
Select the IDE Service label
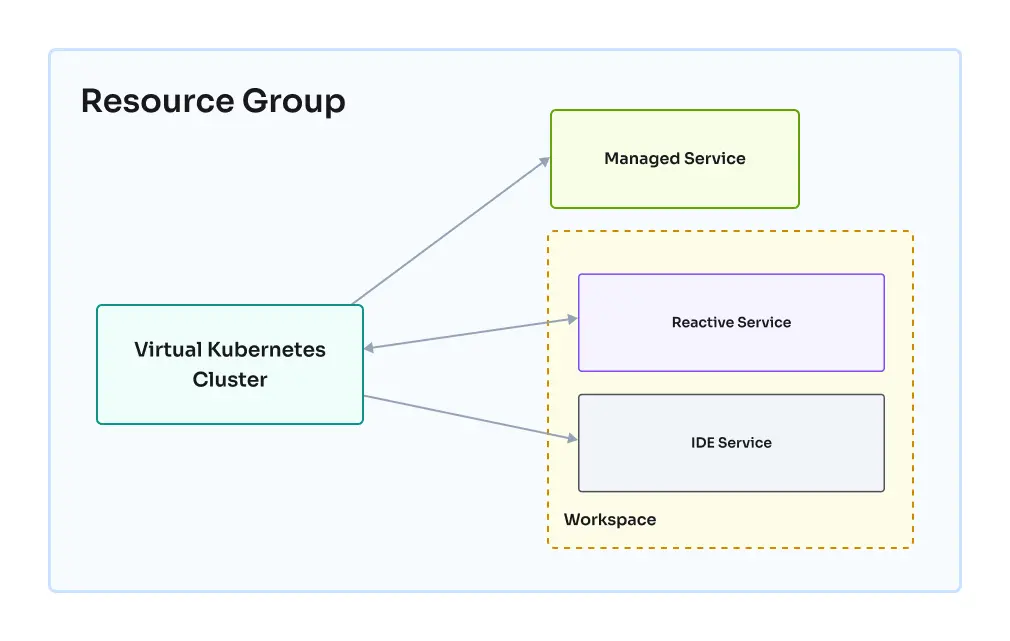(731, 442)
